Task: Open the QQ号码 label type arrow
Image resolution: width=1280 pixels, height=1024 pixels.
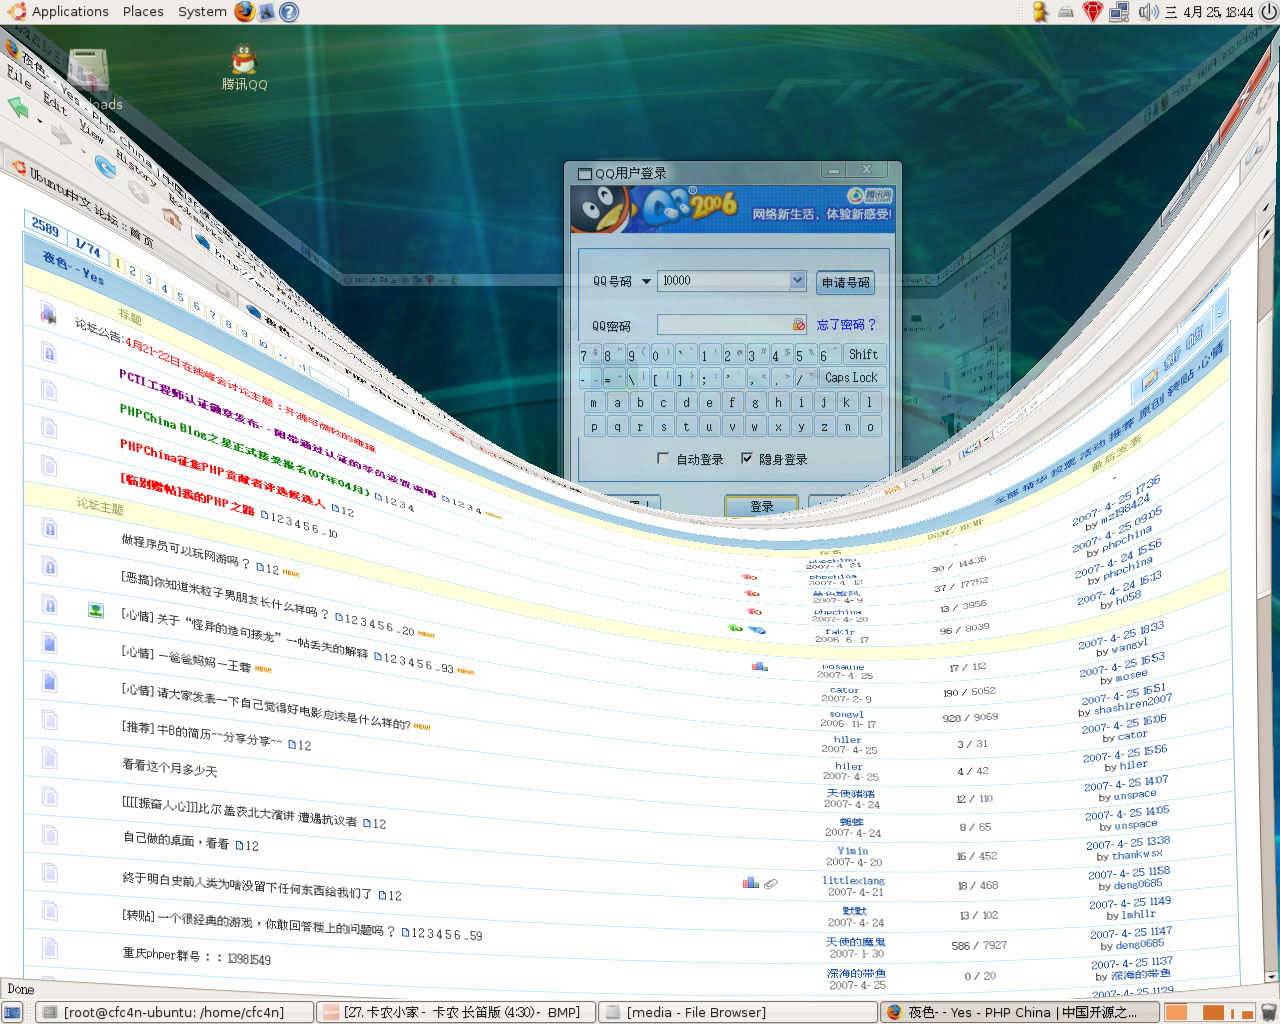Action: click(x=646, y=282)
